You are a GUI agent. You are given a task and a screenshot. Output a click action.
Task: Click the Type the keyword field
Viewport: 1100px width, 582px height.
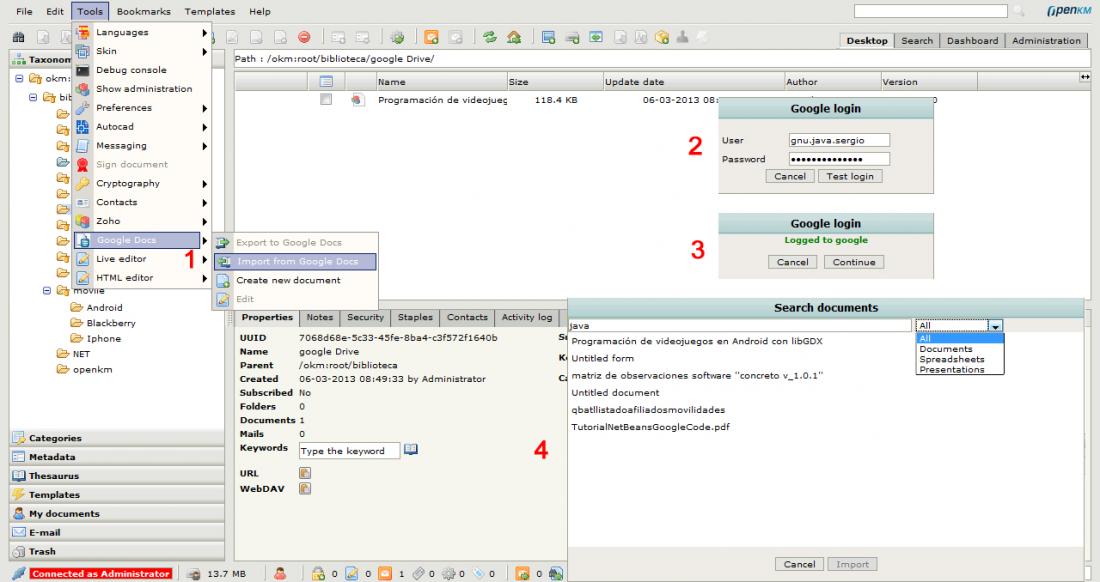click(x=349, y=451)
